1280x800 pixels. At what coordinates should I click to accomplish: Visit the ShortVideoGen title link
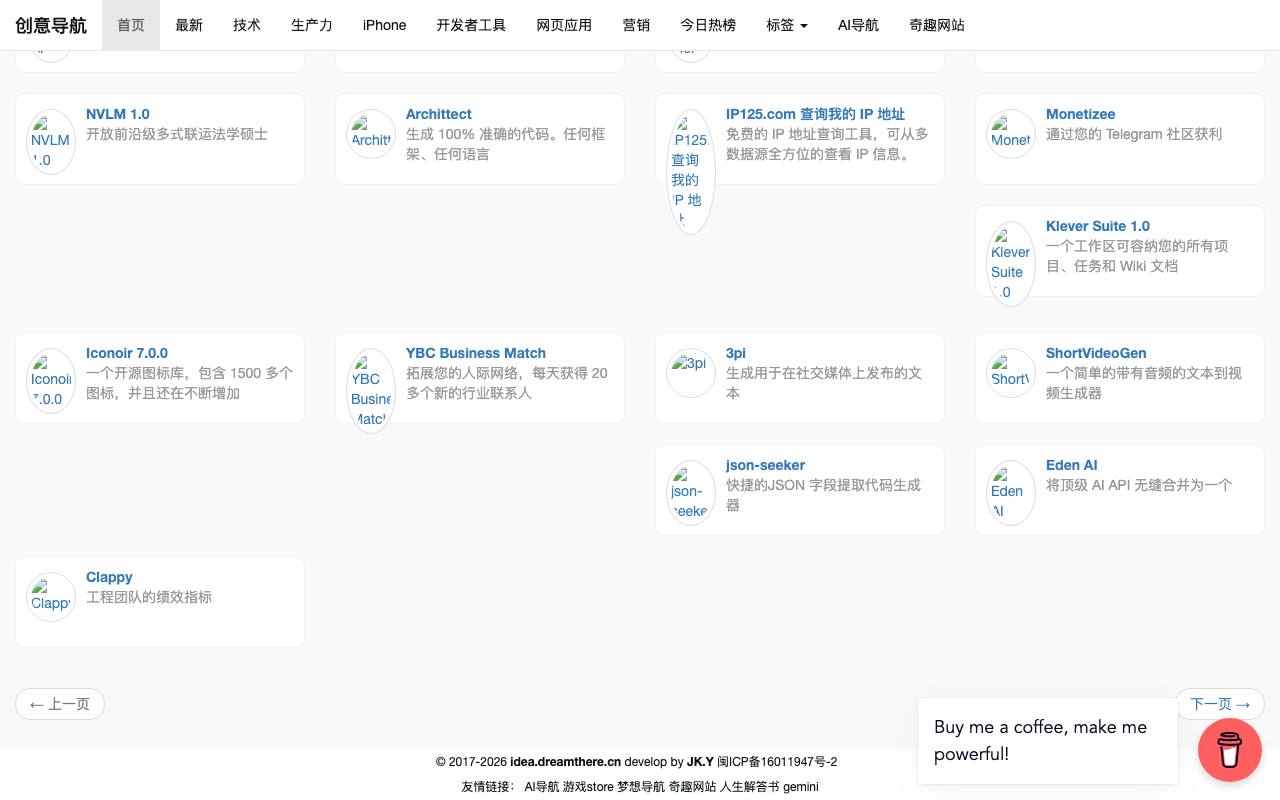point(1096,353)
